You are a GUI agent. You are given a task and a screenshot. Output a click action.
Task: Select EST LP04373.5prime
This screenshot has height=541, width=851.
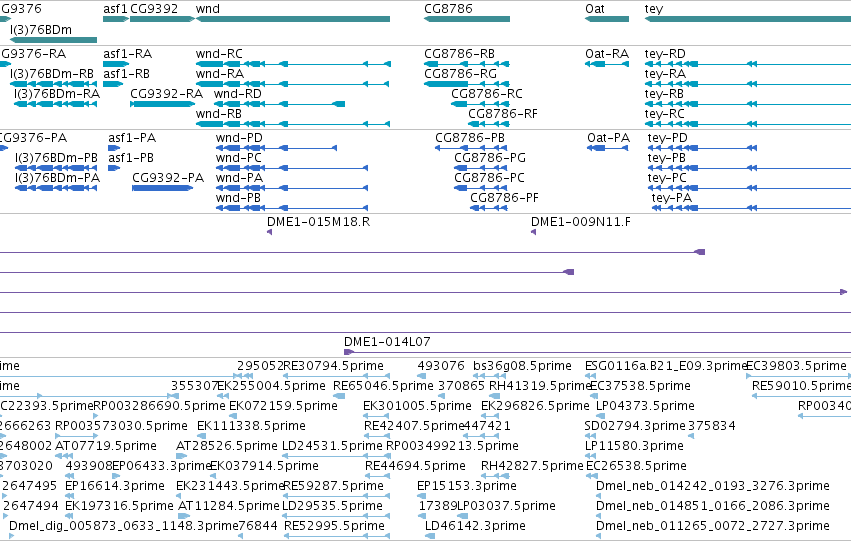(x=645, y=406)
